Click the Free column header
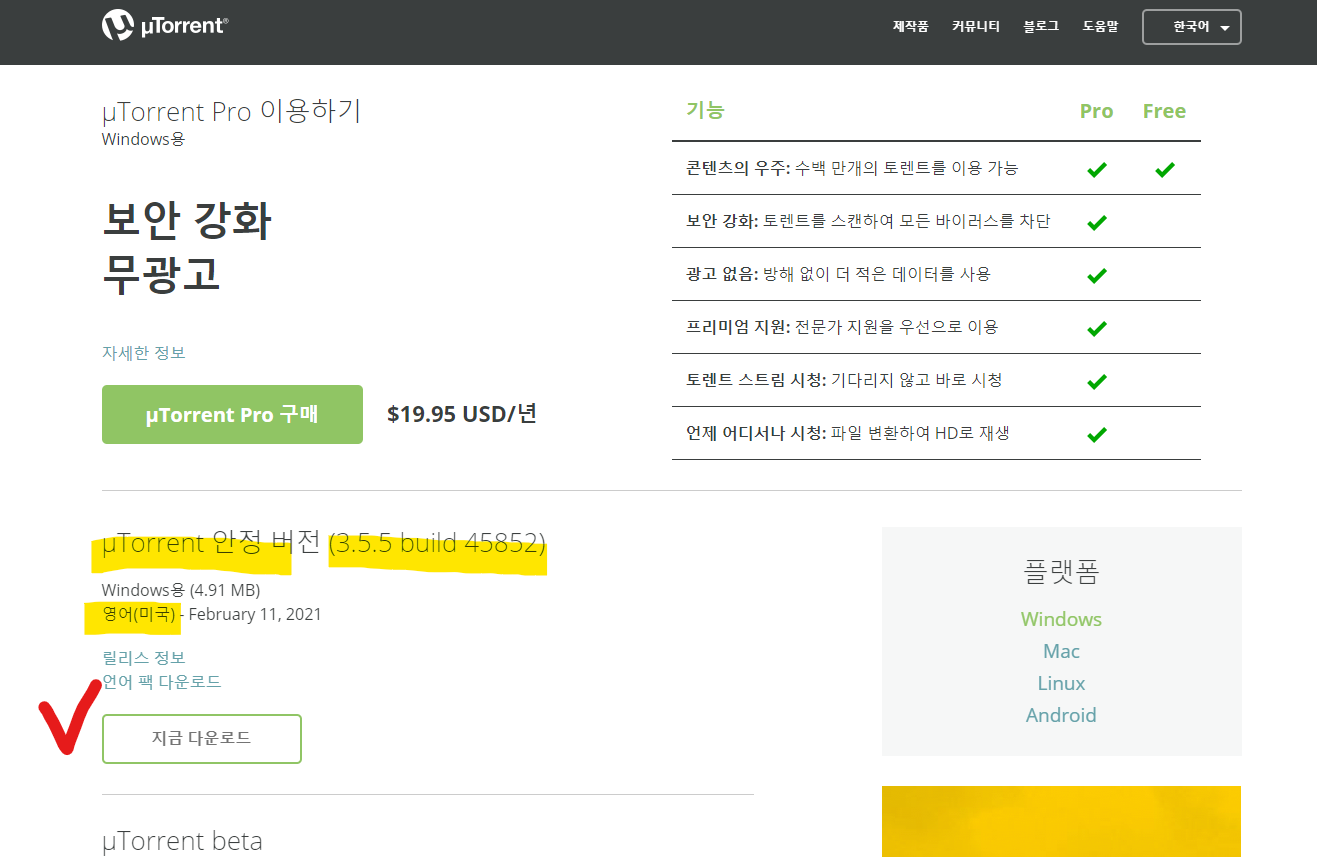The width and height of the screenshot is (1317, 857). click(x=1164, y=111)
